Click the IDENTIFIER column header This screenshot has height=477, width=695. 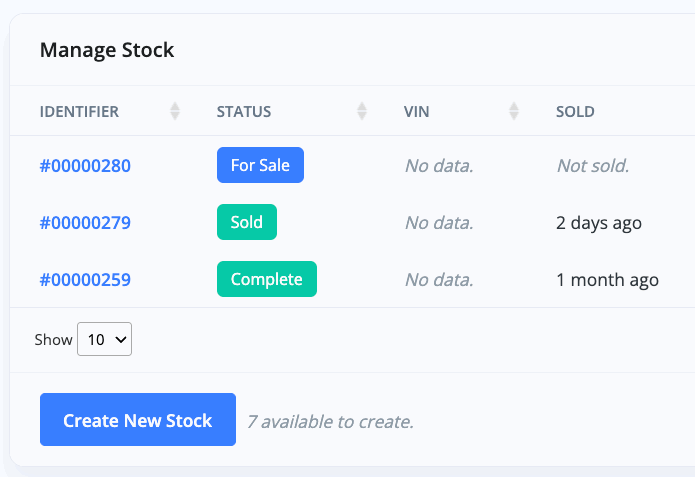79,111
